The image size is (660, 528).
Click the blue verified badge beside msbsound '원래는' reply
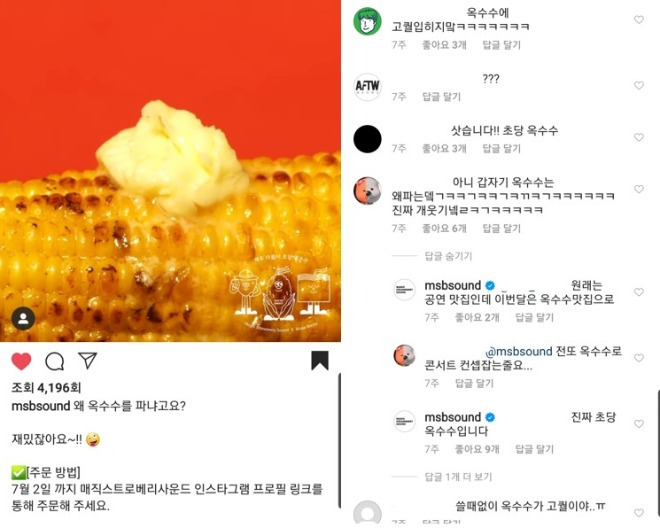490,286
